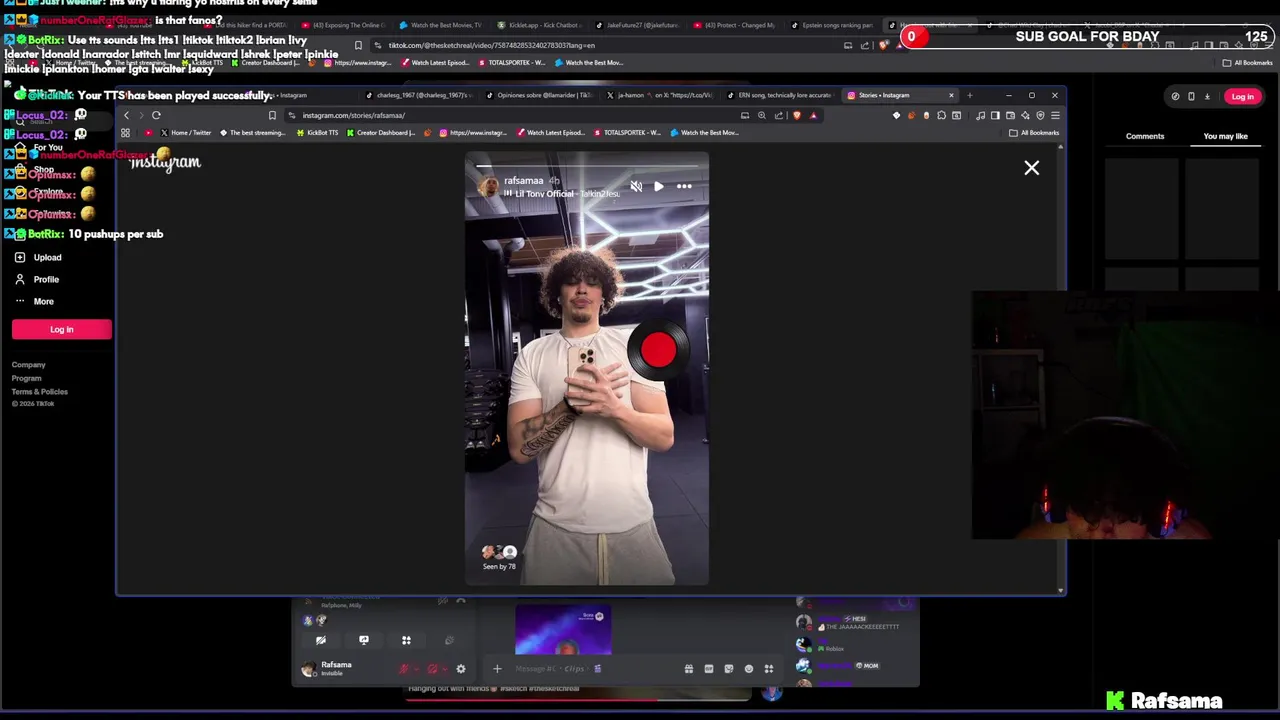1280x720 pixels.
Task: View the 'Seen by 78' viewers list
Action: click(x=499, y=558)
